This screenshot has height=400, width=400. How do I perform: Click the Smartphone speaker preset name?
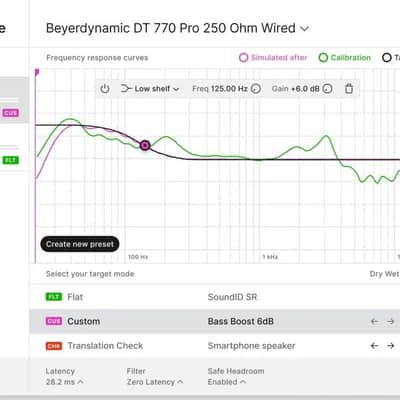click(251, 346)
